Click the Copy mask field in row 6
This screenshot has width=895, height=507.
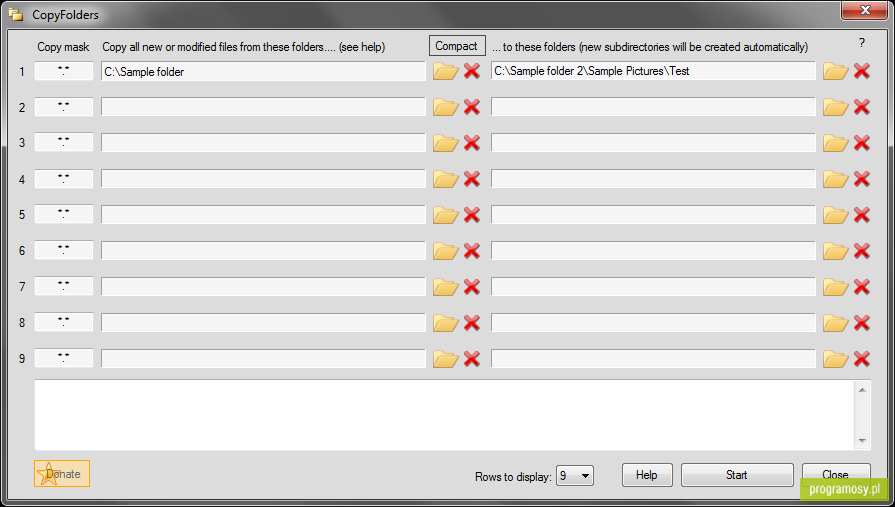(x=64, y=251)
